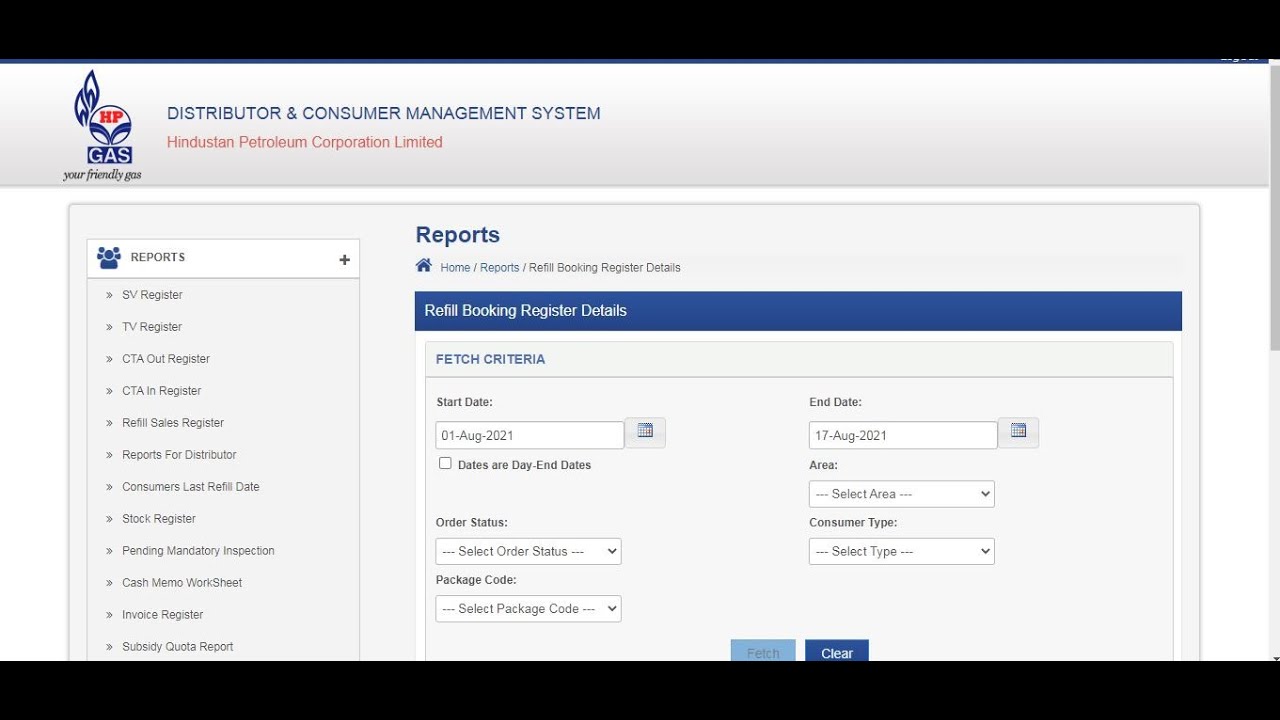This screenshot has height=720, width=1280.
Task: Click the home icon in breadcrumb
Action: (x=424, y=266)
